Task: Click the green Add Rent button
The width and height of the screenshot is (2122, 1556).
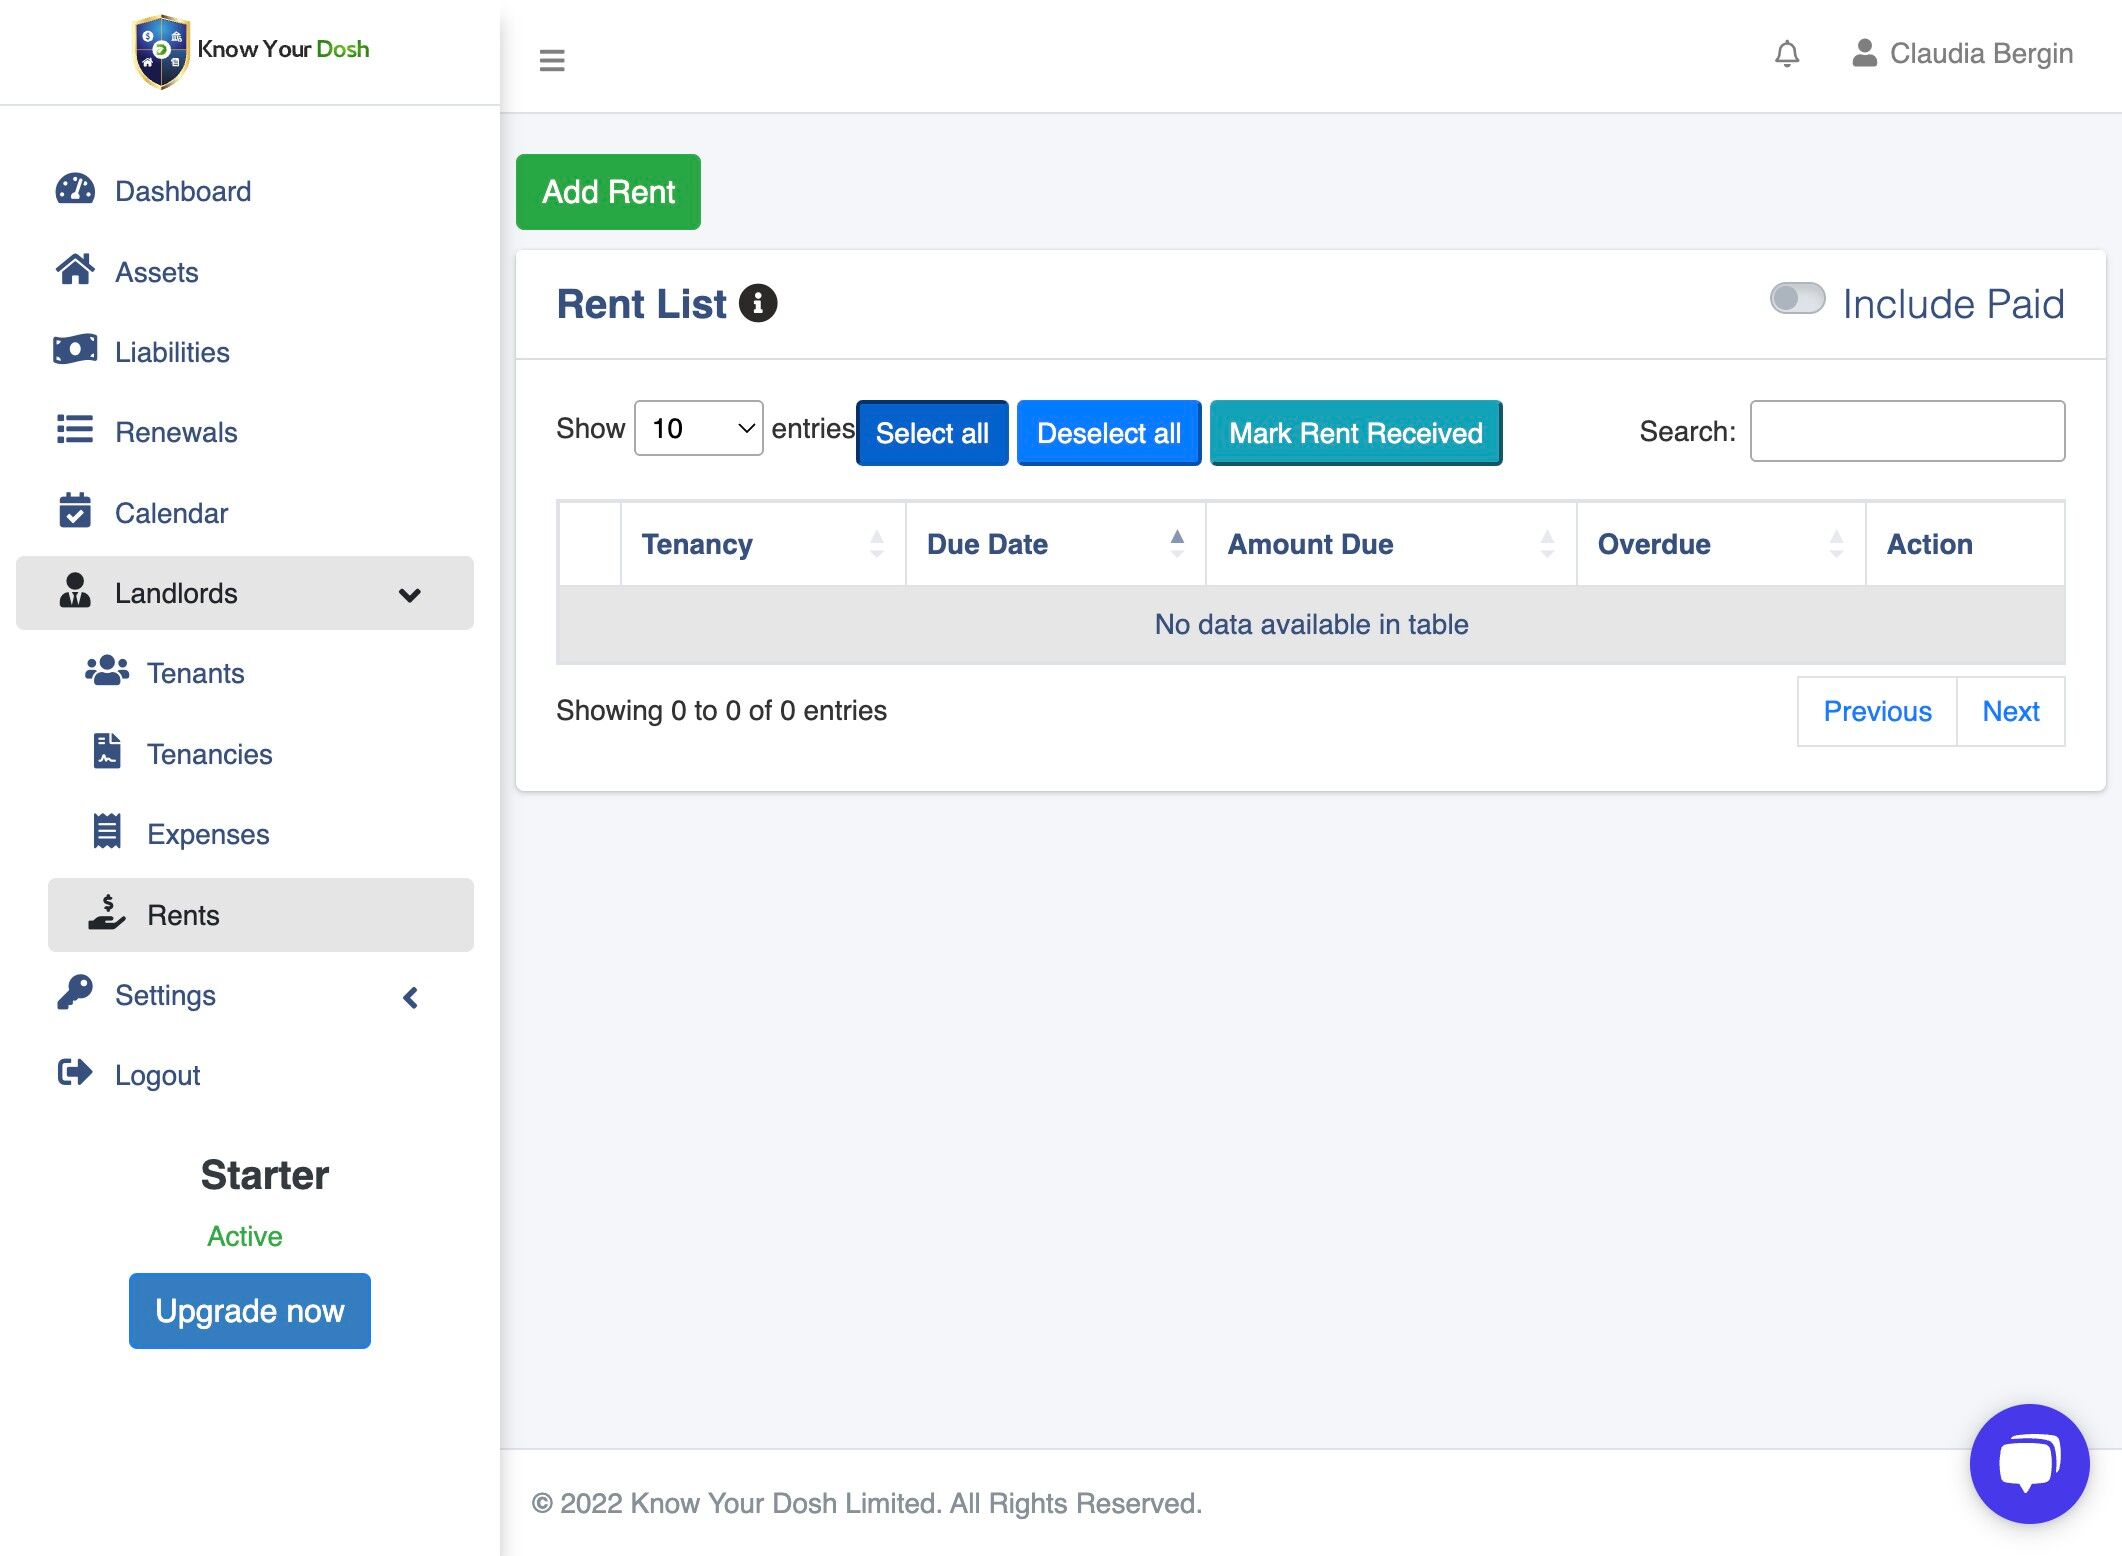Action: 608,192
